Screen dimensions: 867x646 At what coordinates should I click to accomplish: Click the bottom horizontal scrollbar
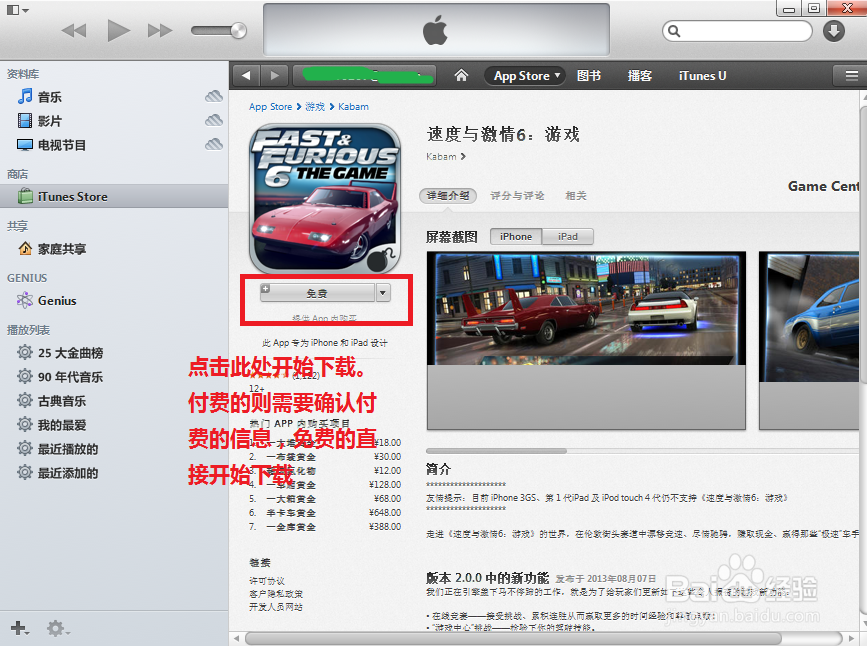click(513, 638)
